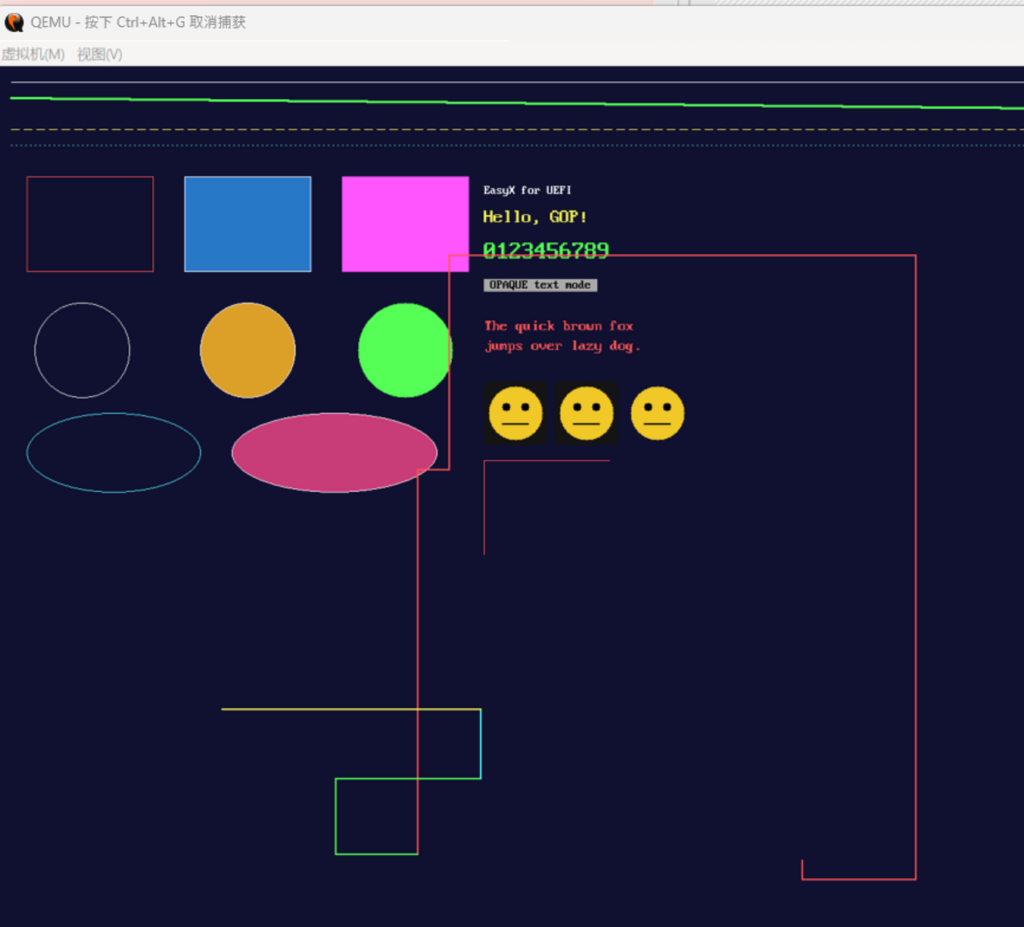The image size is (1024, 927).
Task: Click the filled green circle
Action: click(406, 350)
